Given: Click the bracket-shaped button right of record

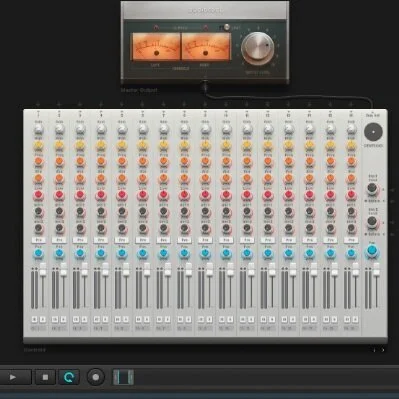Looking at the screenshot, I should coord(123,377).
